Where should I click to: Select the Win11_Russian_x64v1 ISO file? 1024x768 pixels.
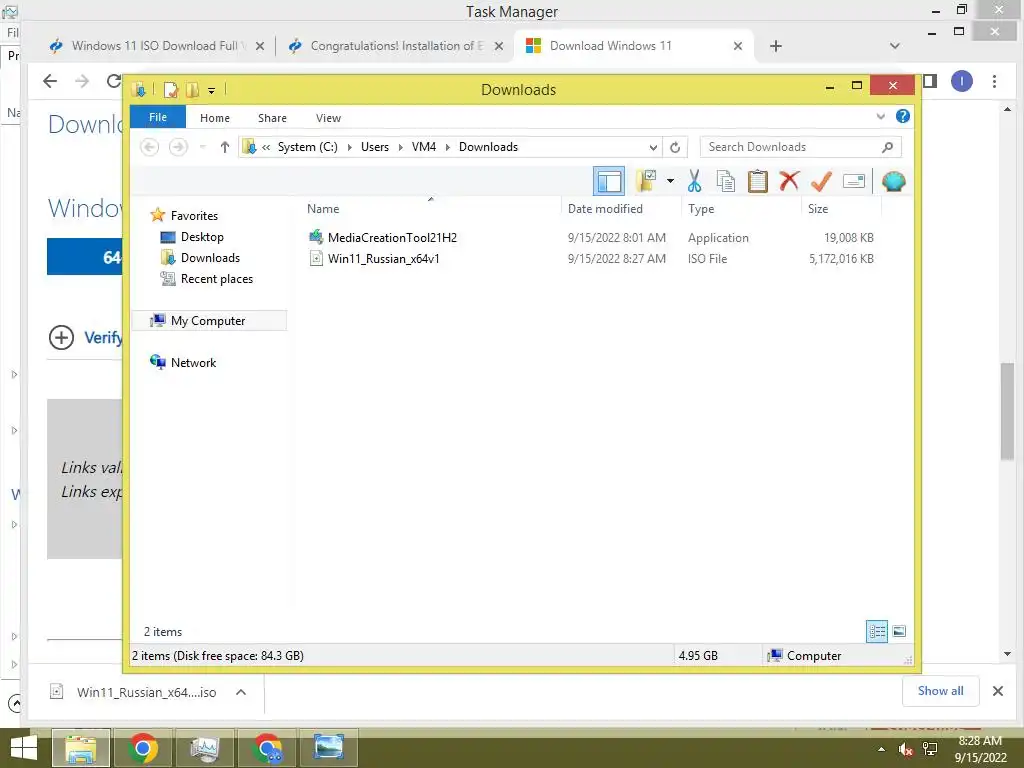coord(383,259)
